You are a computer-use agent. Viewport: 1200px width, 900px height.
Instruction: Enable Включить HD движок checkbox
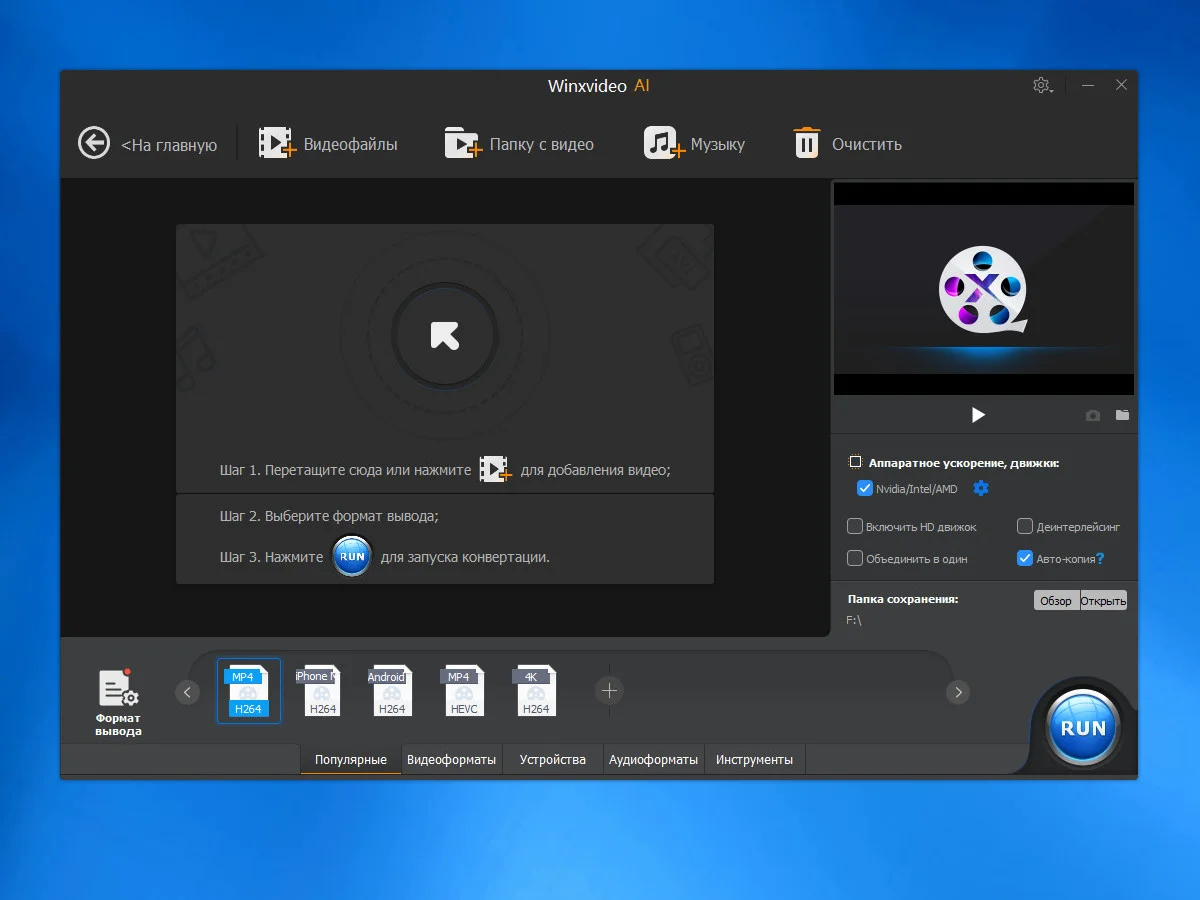(x=855, y=527)
